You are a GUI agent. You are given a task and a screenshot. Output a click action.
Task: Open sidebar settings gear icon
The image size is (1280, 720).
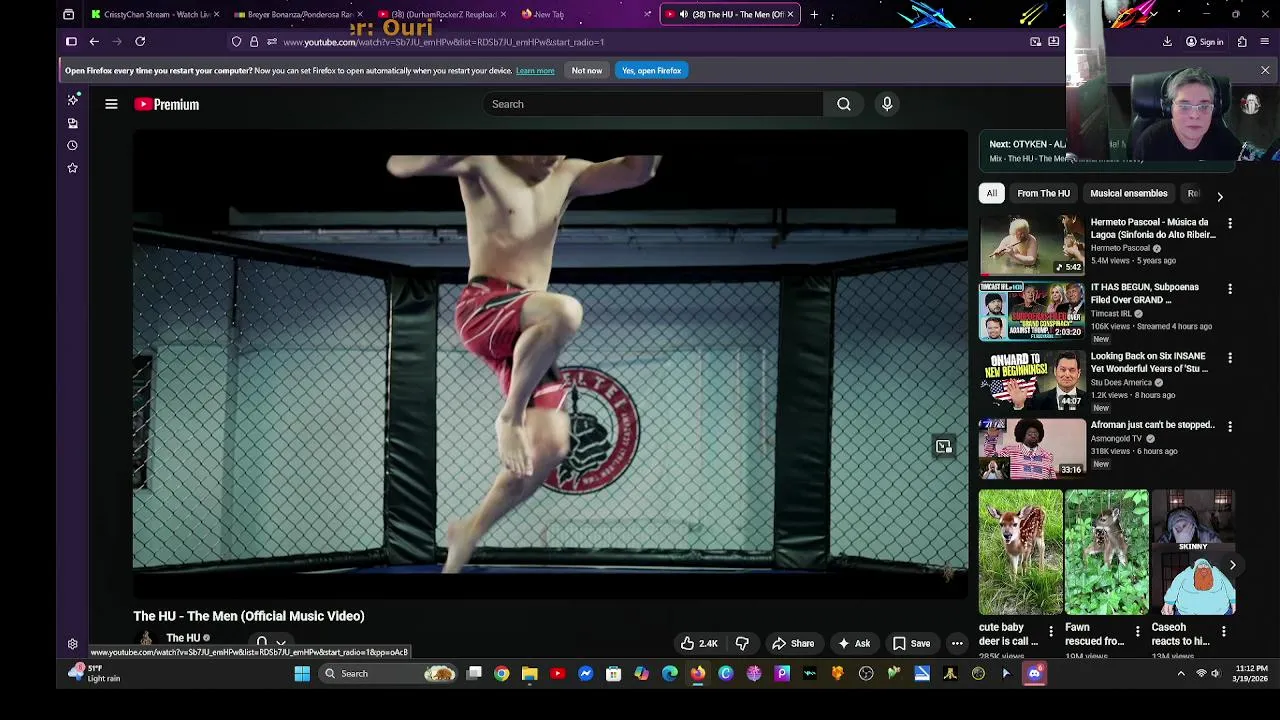click(x=72, y=645)
